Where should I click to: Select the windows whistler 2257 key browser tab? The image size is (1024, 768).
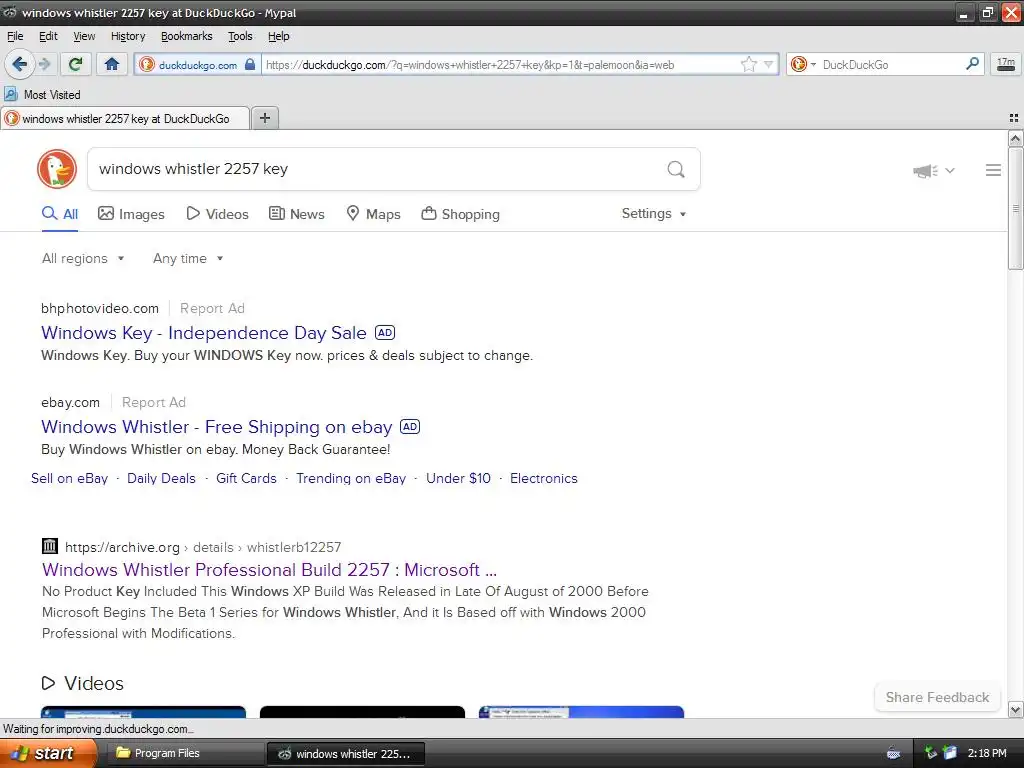(125, 118)
